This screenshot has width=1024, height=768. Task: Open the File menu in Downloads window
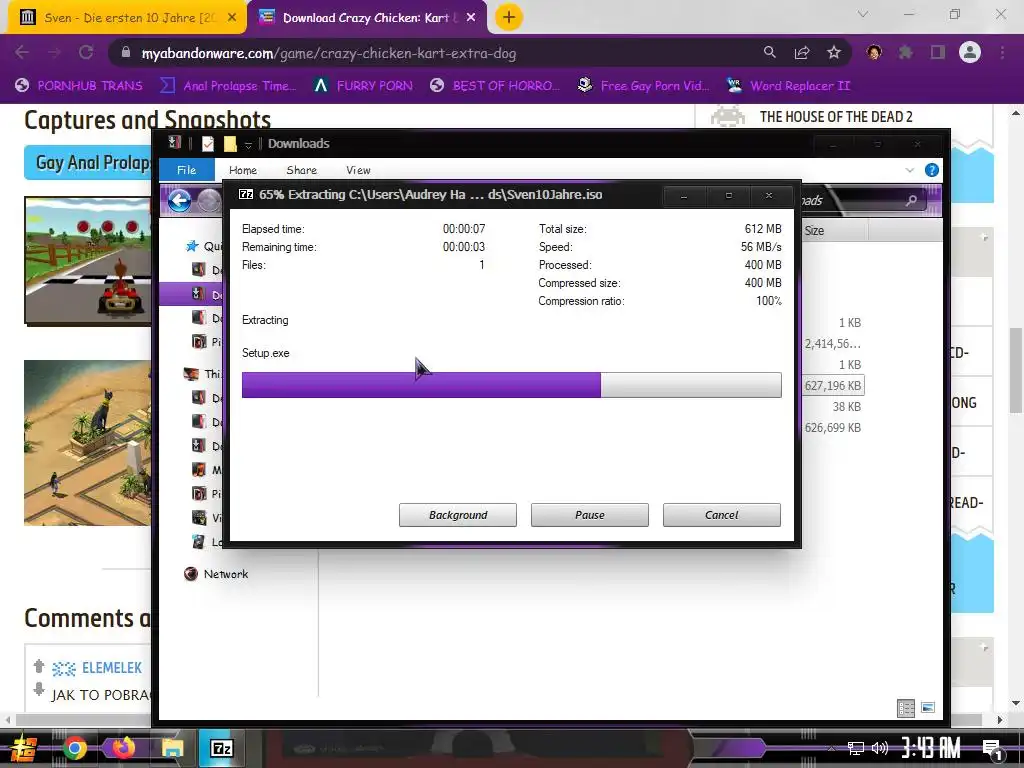[x=186, y=170]
